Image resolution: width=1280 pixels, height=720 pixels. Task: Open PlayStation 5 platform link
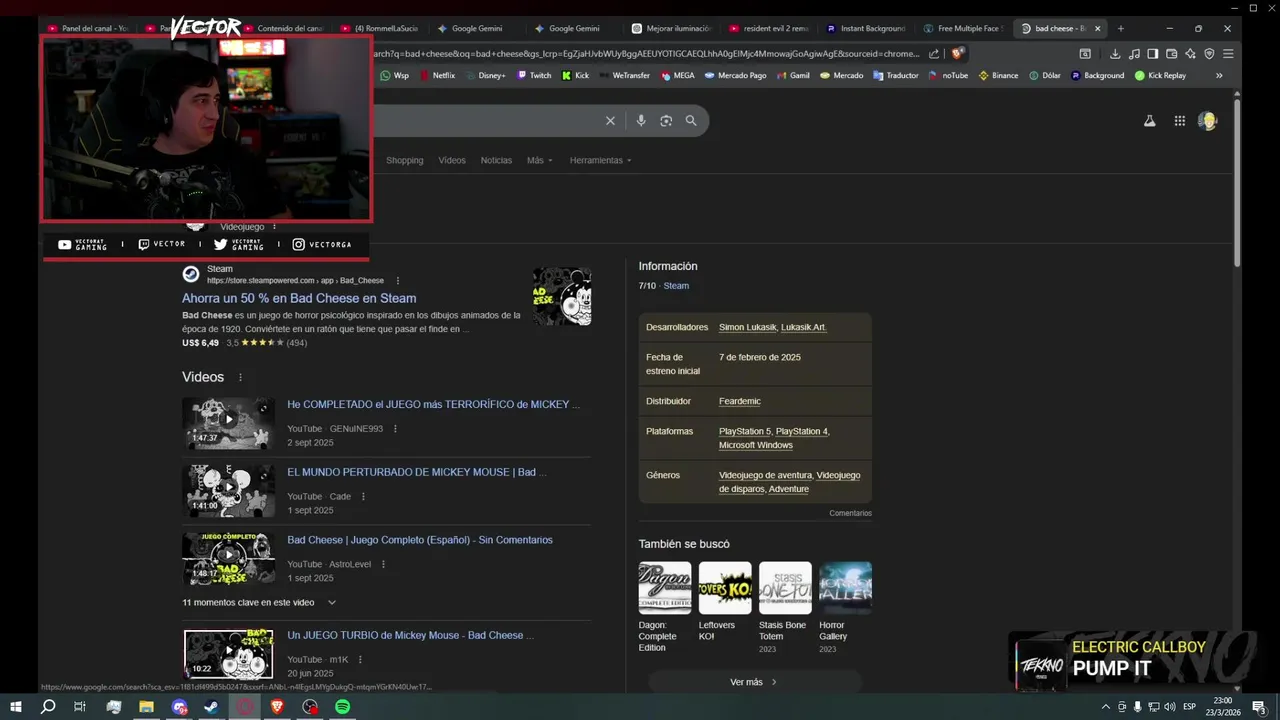tap(745, 431)
